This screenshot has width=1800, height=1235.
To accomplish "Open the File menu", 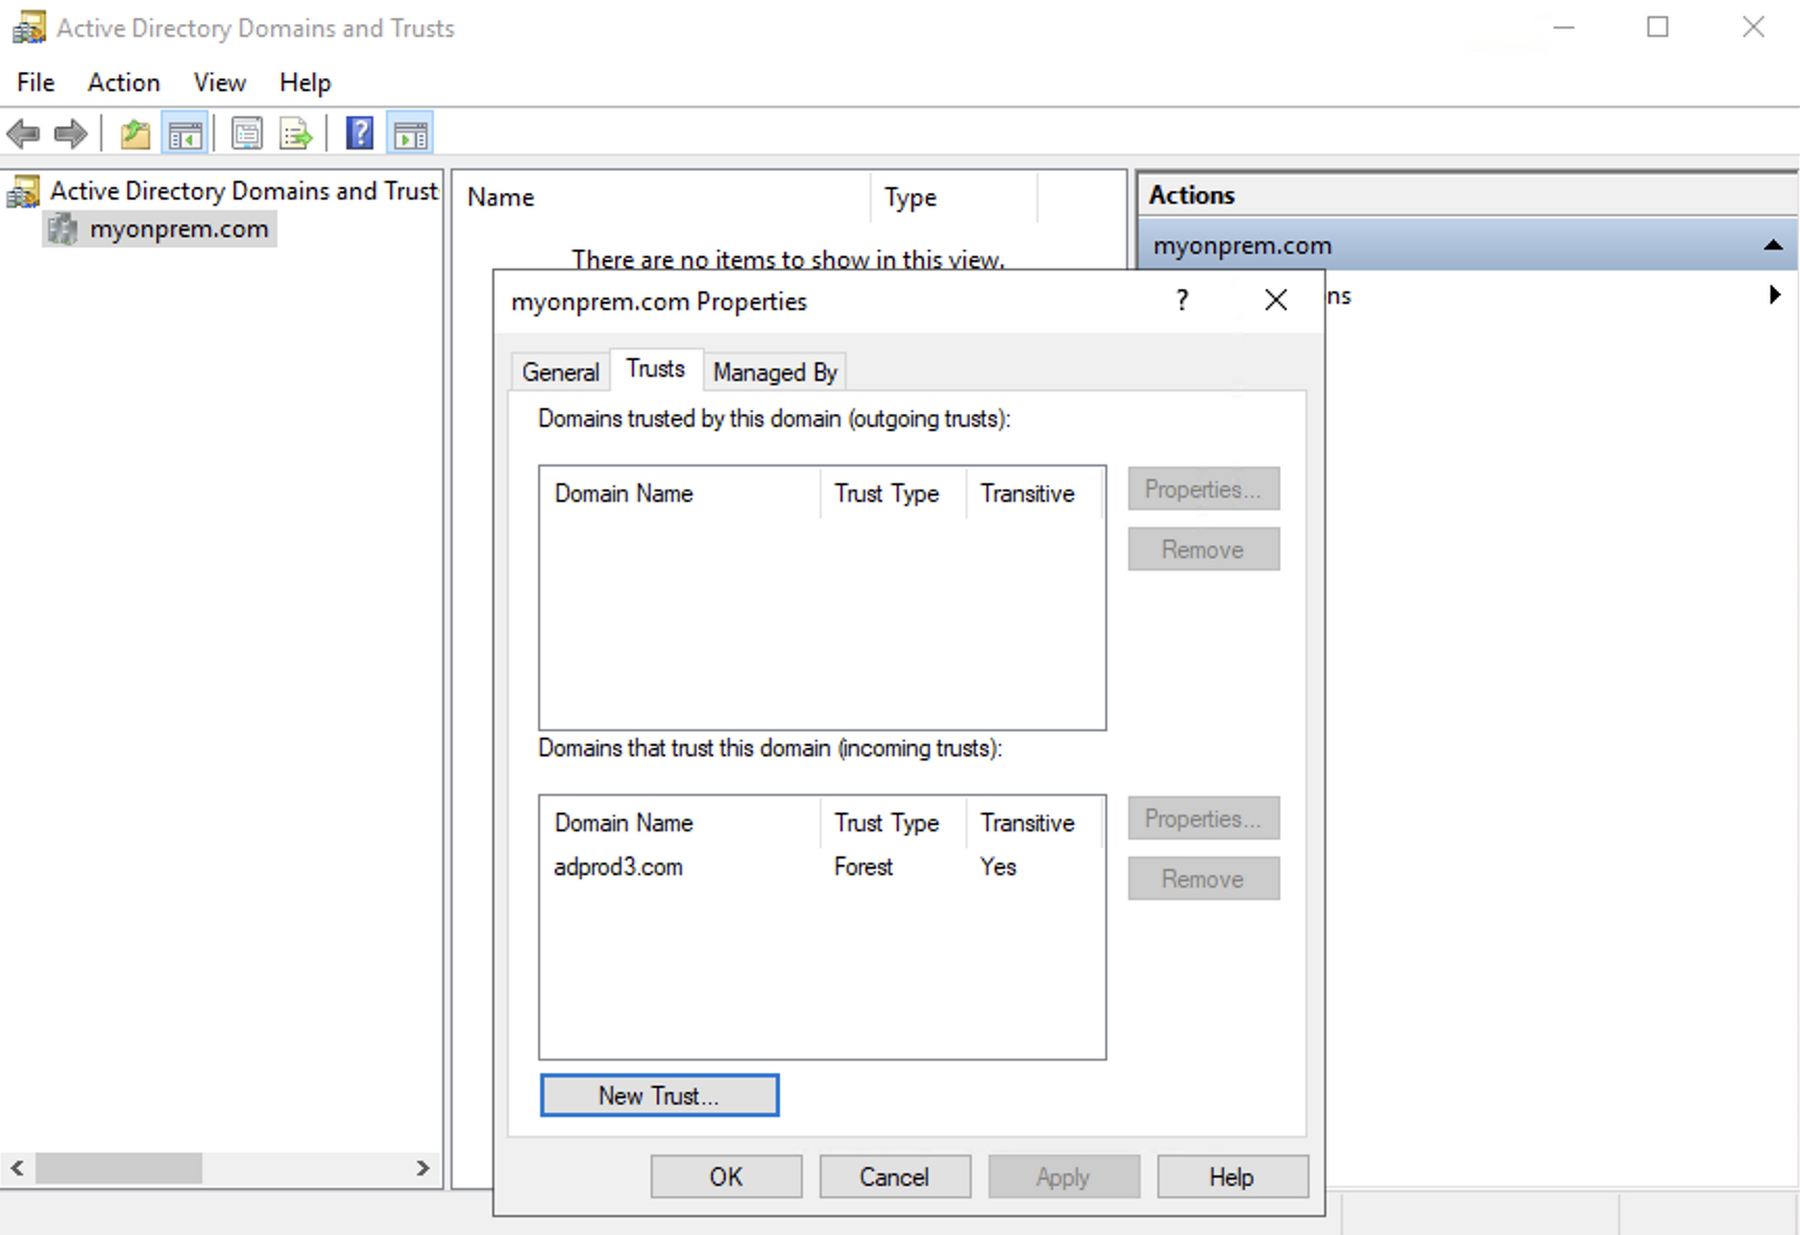I will tap(36, 82).
